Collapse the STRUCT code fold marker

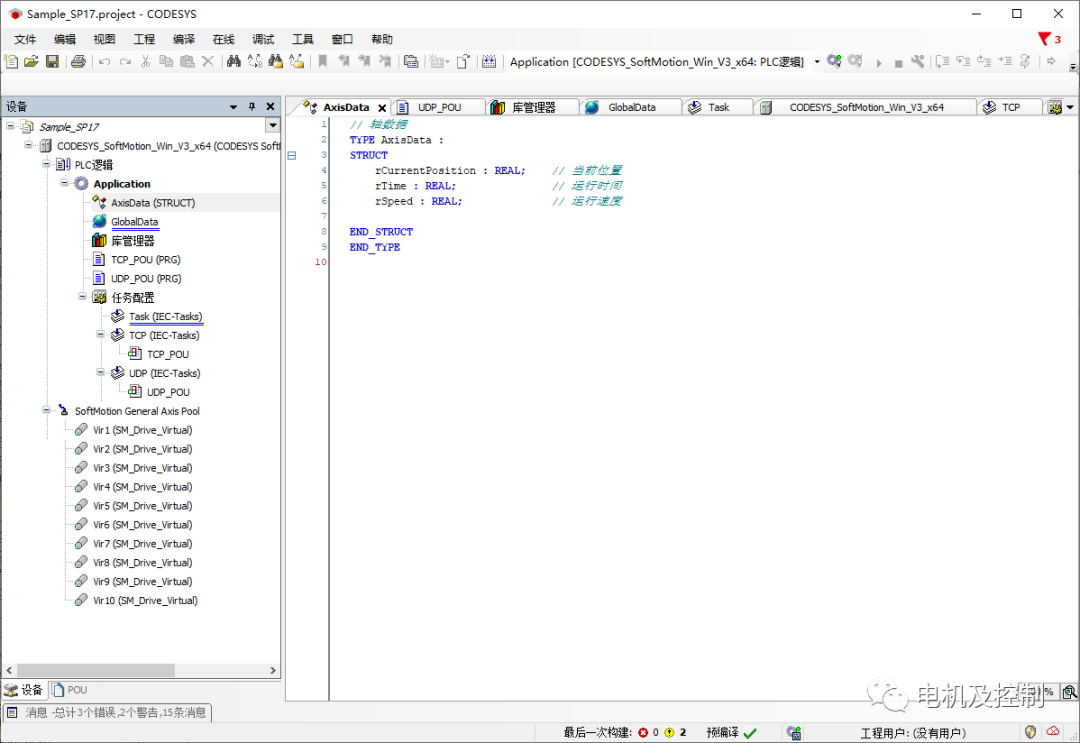(x=292, y=156)
